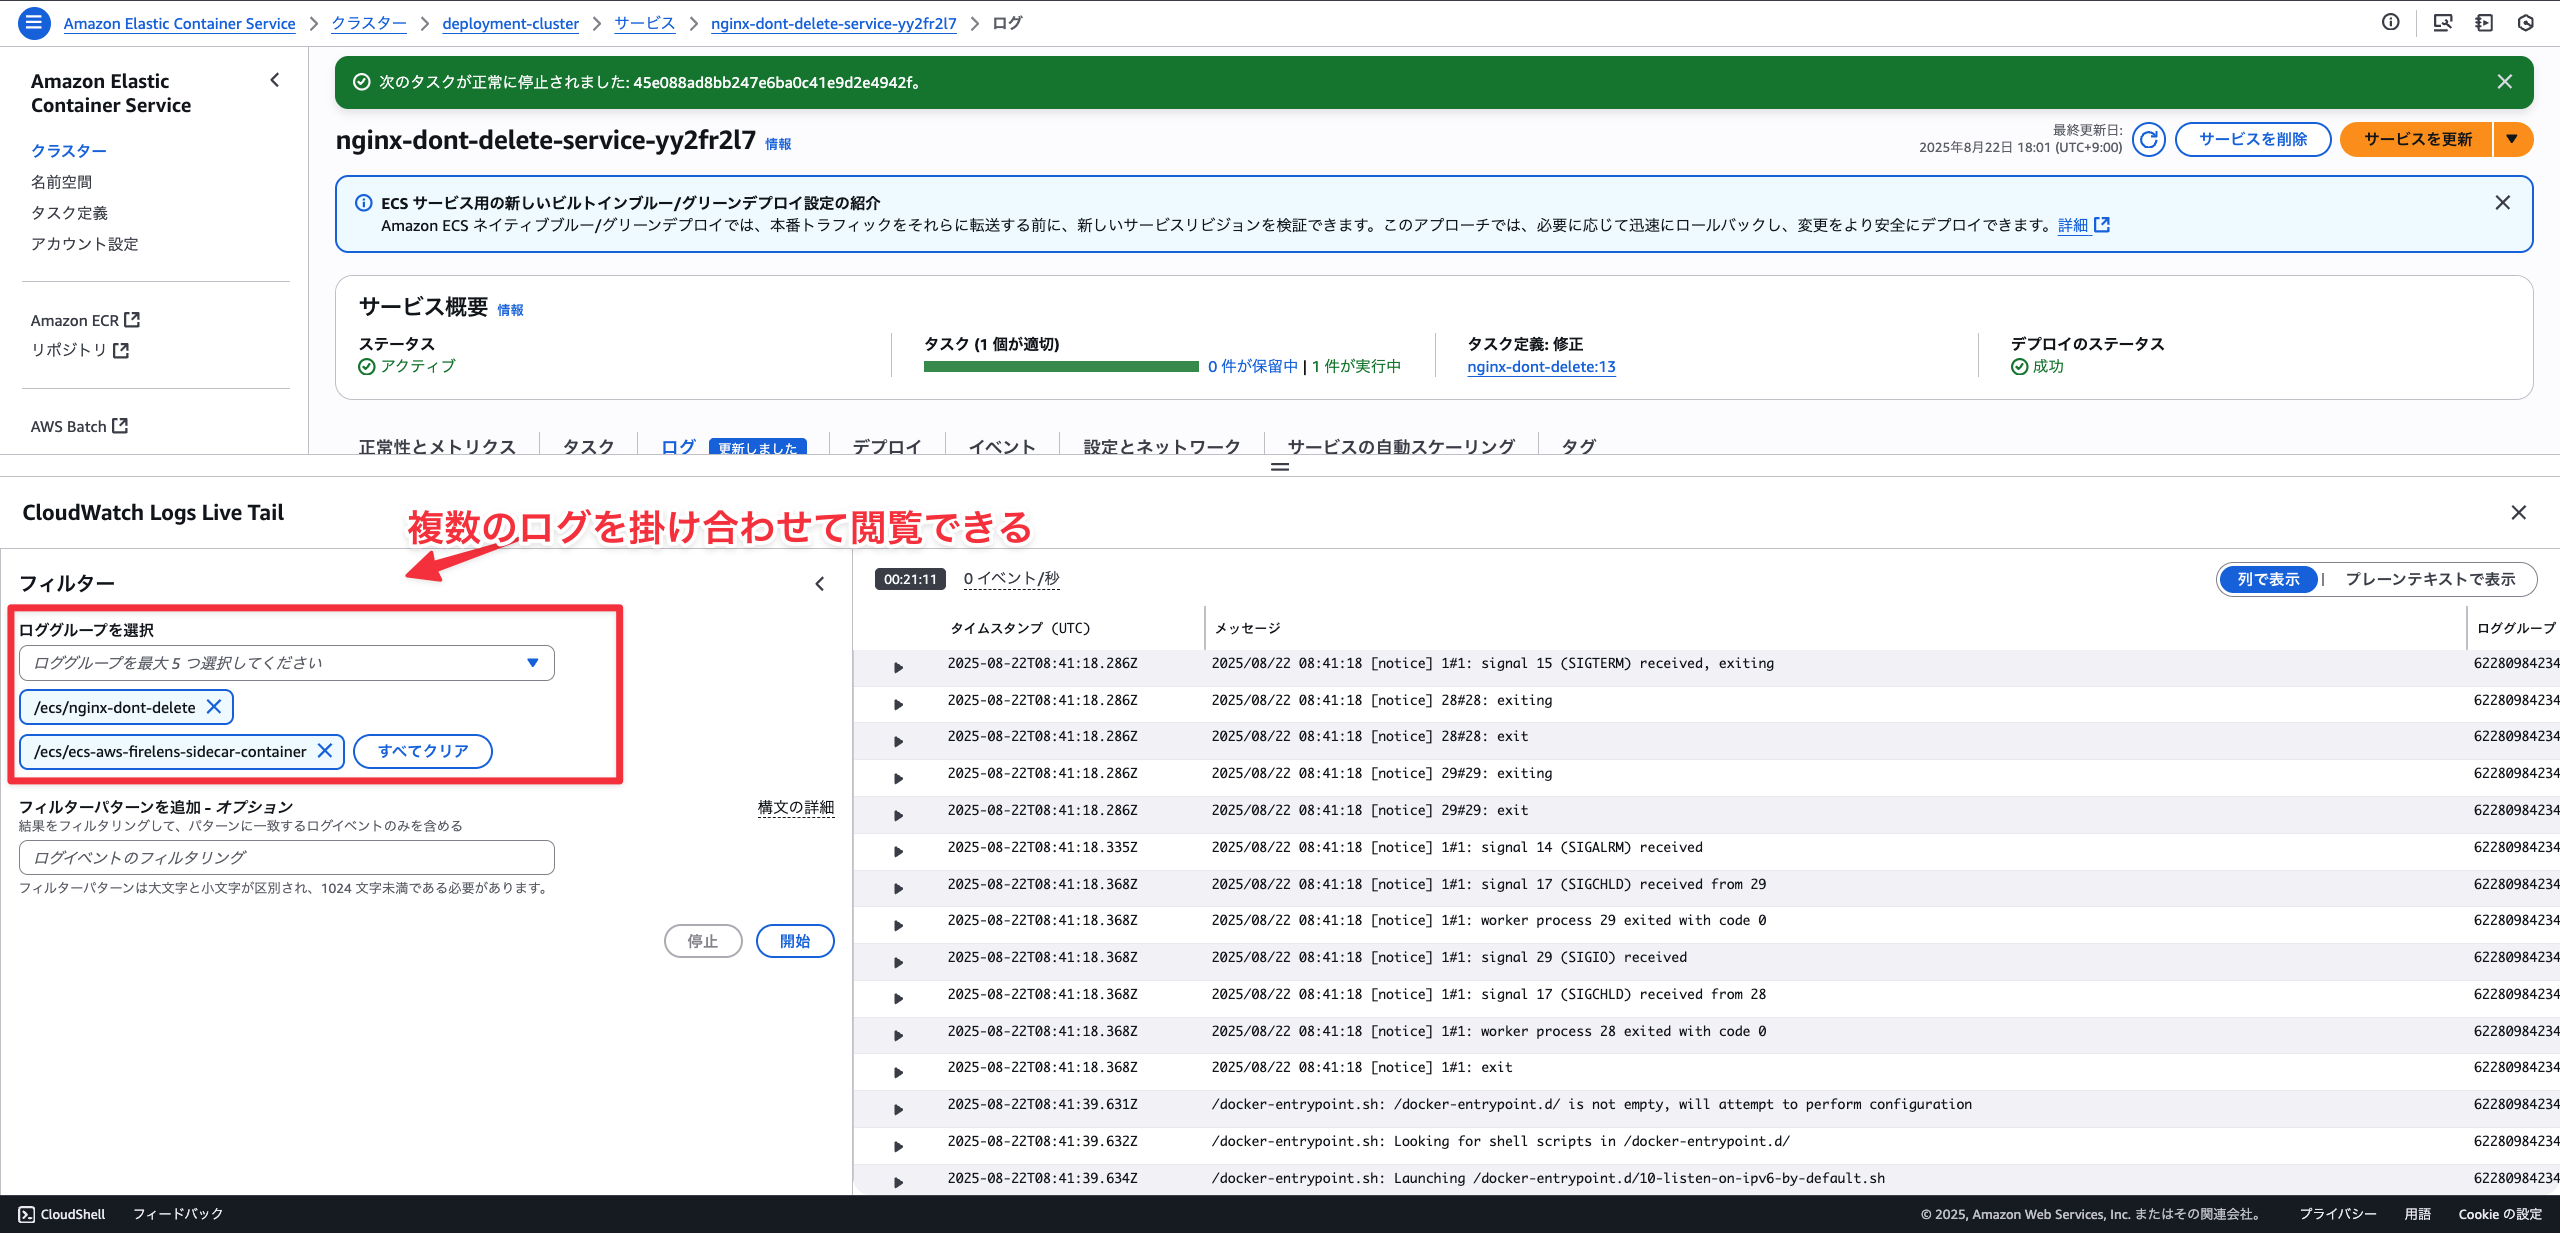Open external 詳細 link in banner
Image resolution: width=2560 pixels, height=1233 pixels.
2083,225
